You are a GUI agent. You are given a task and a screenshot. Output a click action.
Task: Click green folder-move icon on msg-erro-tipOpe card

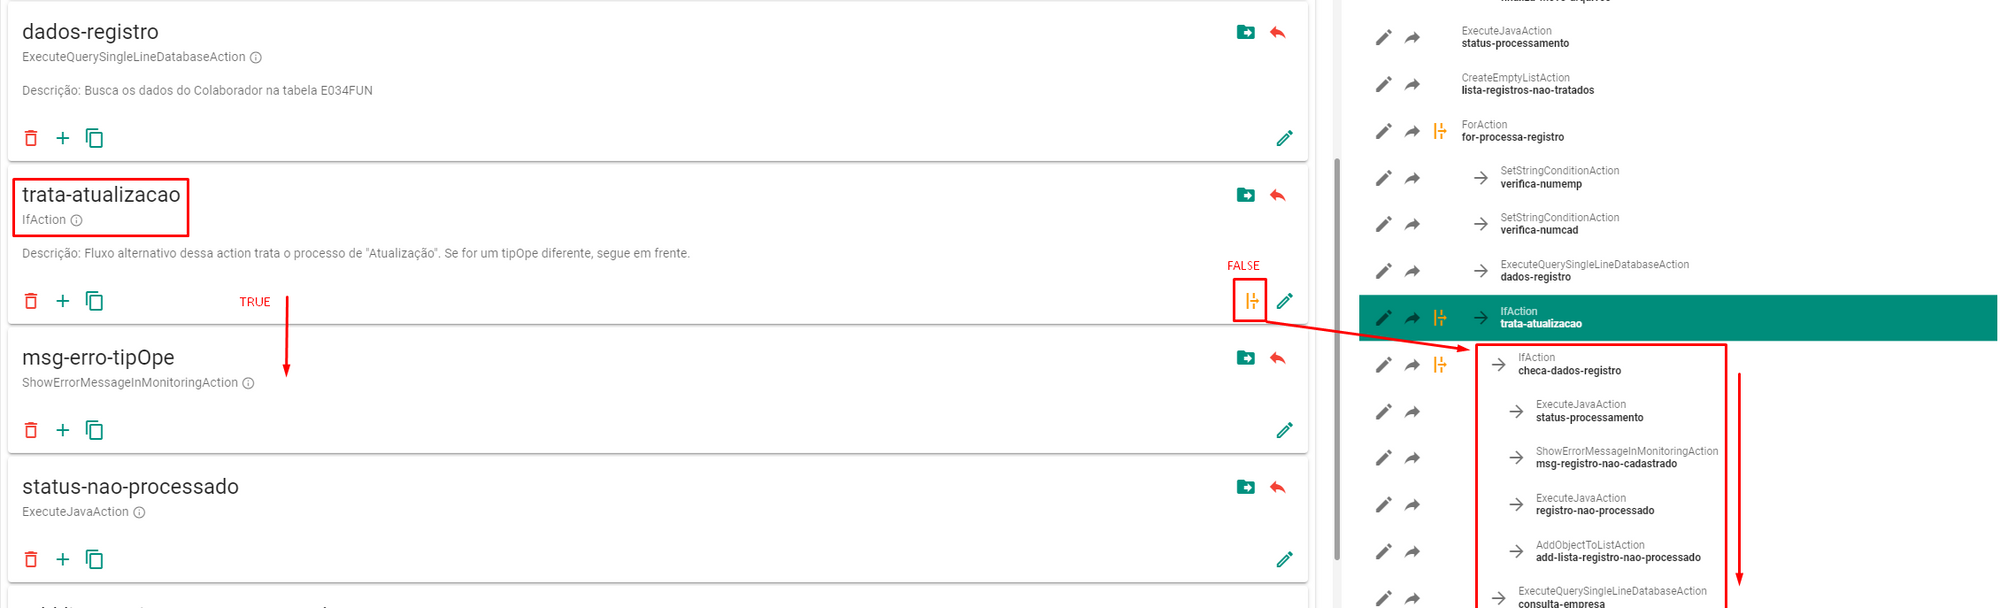tap(1246, 358)
